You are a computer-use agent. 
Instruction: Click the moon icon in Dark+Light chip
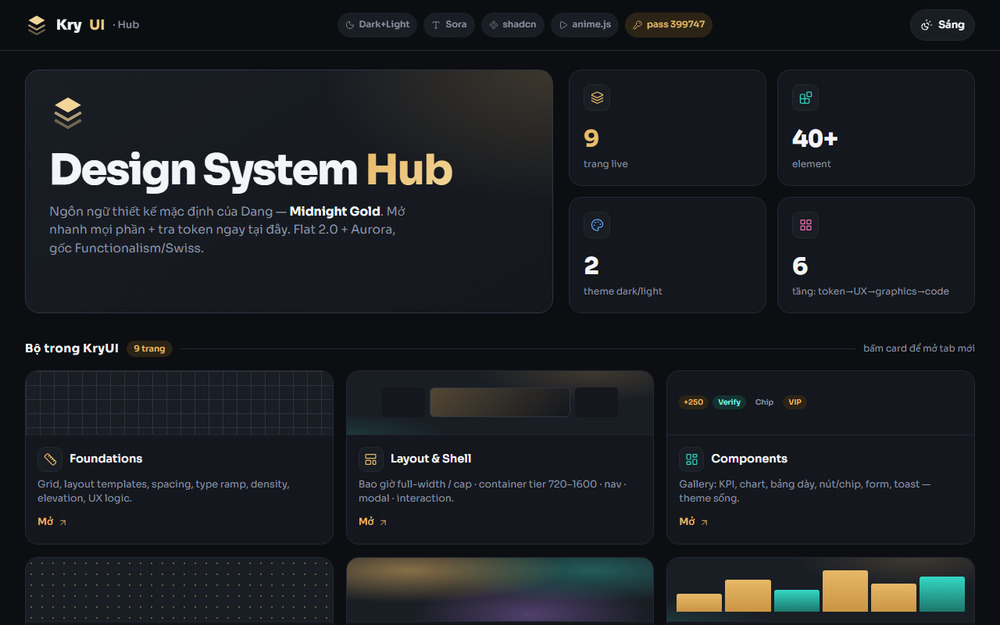click(349, 25)
